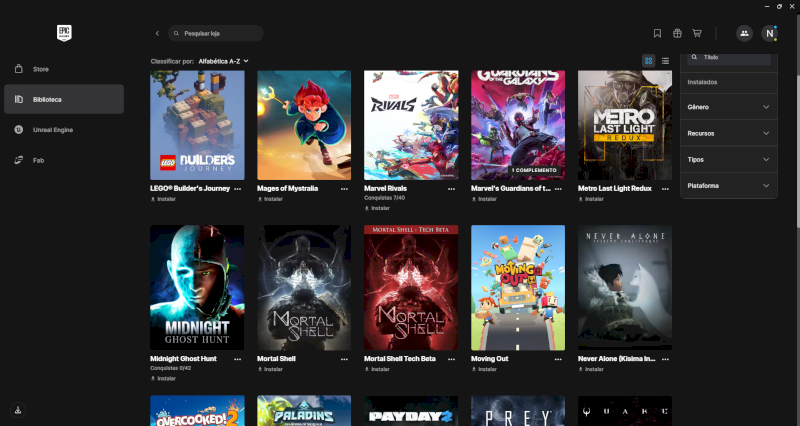Go back with the back arrow

click(x=157, y=33)
